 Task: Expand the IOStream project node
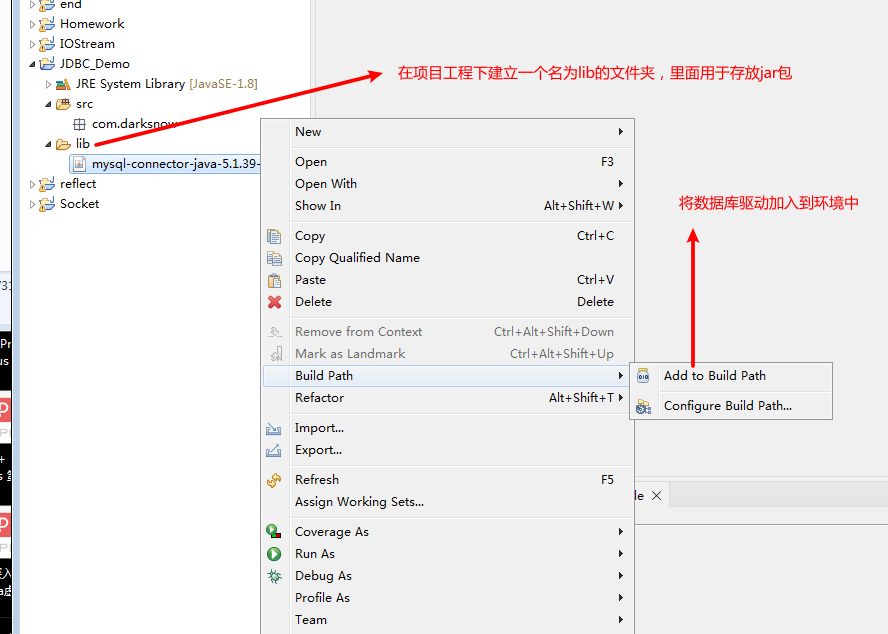point(32,44)
